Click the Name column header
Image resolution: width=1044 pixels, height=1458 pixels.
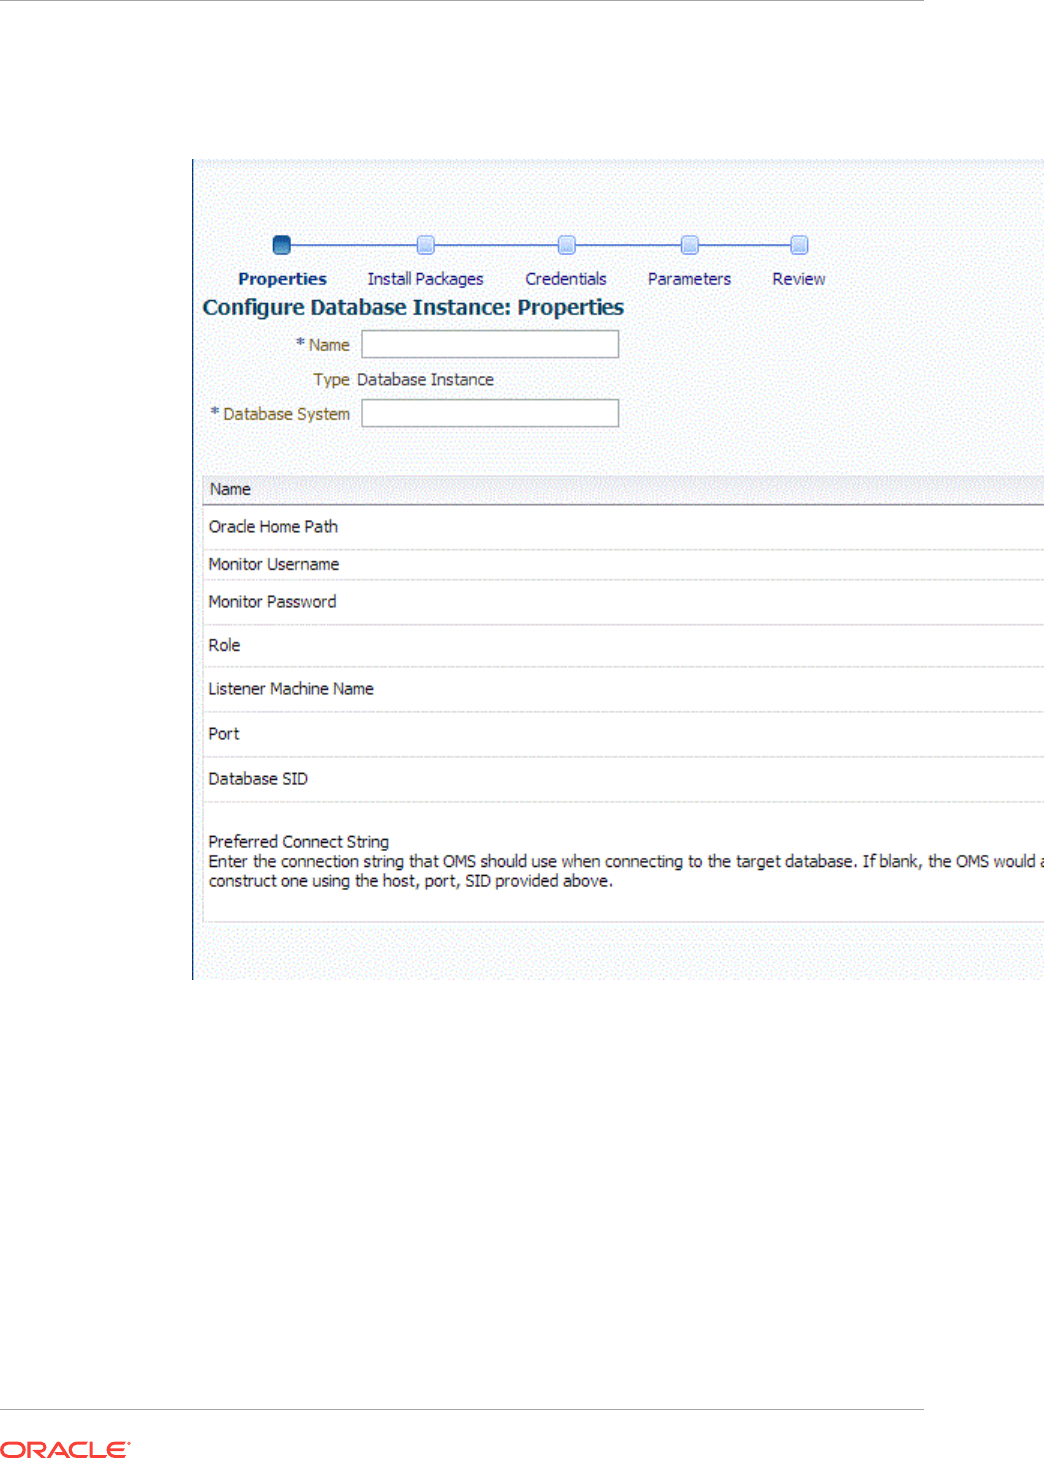623,489
